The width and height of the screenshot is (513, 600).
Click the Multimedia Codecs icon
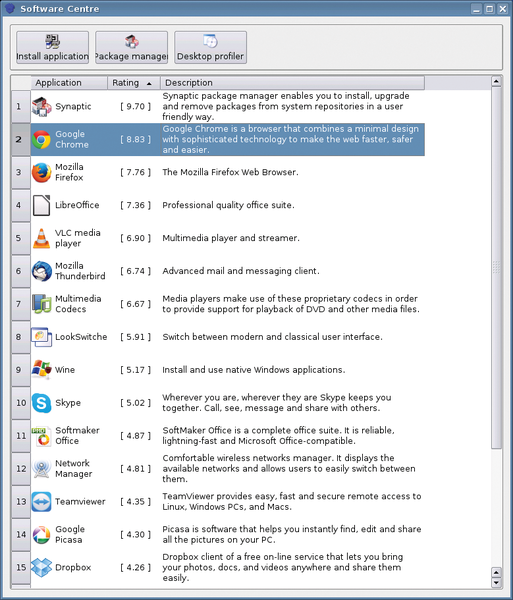41,304
